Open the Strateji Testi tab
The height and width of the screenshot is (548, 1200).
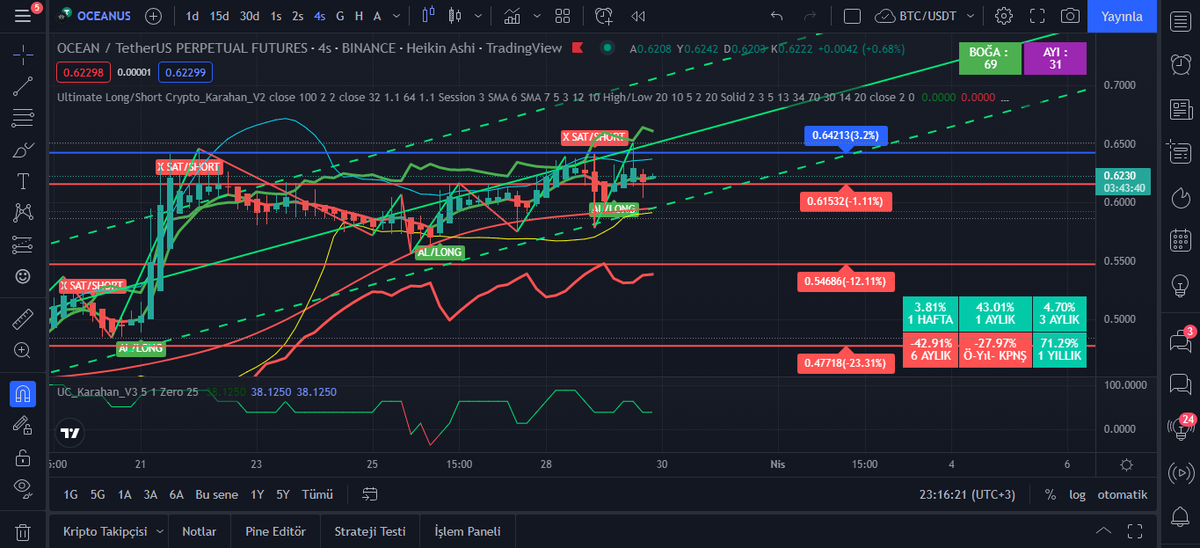371,531
